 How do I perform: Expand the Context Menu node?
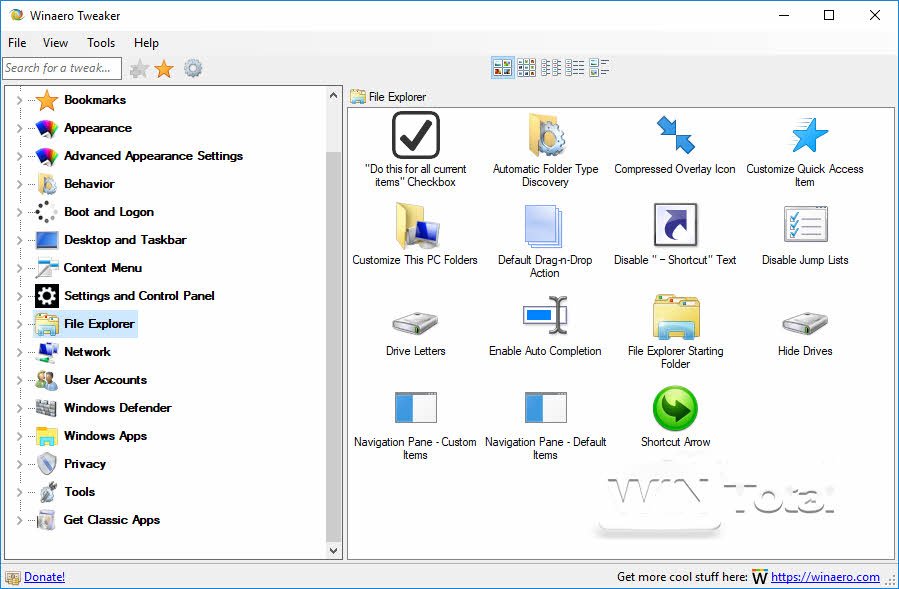pyautogui.click(x=19, y=268)
